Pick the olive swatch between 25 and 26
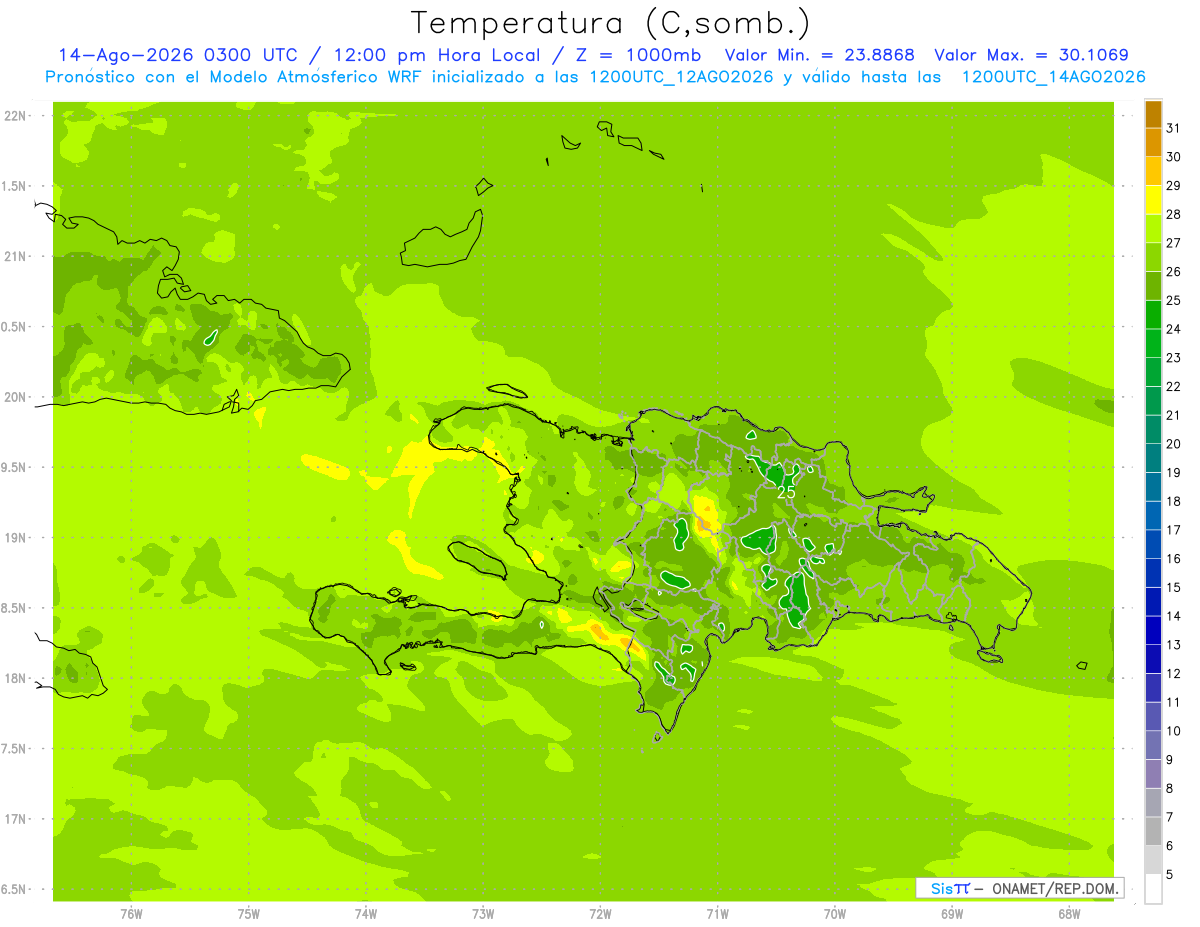This screenshot has width=1200, height=927. pos(1153,286)
